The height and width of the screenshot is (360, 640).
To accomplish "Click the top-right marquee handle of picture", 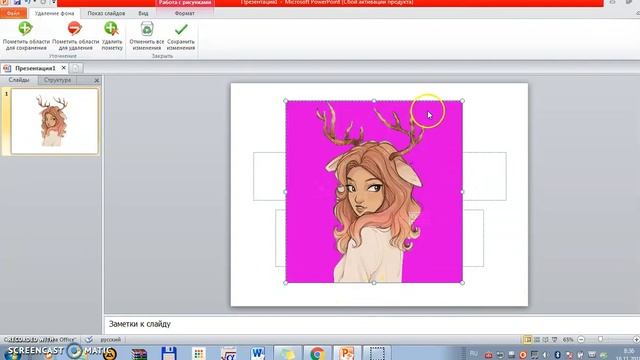I will [x=462, y=101].
